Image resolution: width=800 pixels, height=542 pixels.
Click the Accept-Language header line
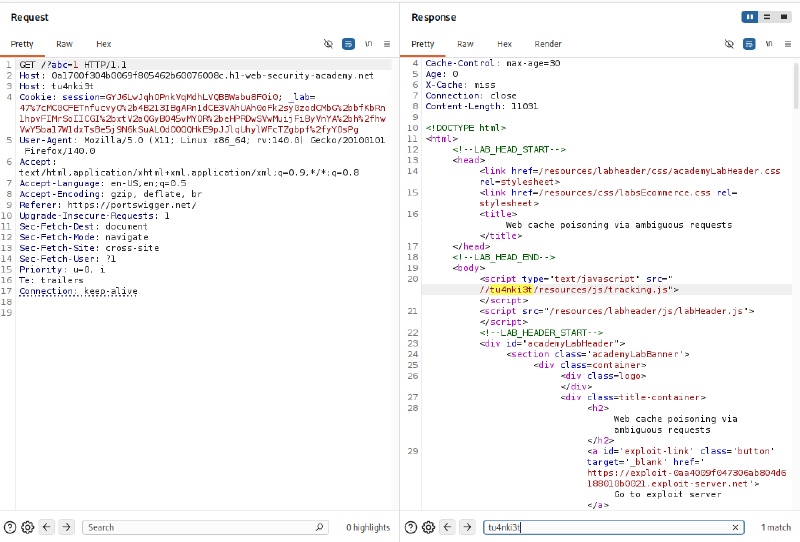tap(103, 183)
